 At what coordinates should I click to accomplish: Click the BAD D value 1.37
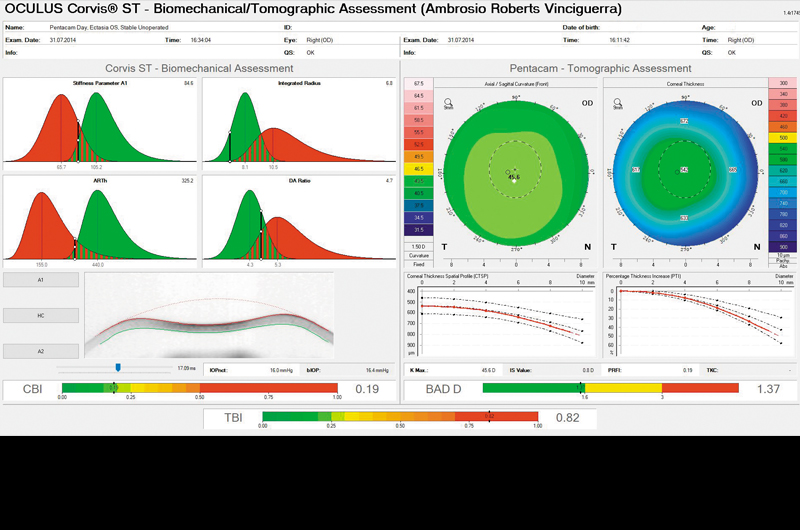768,389
